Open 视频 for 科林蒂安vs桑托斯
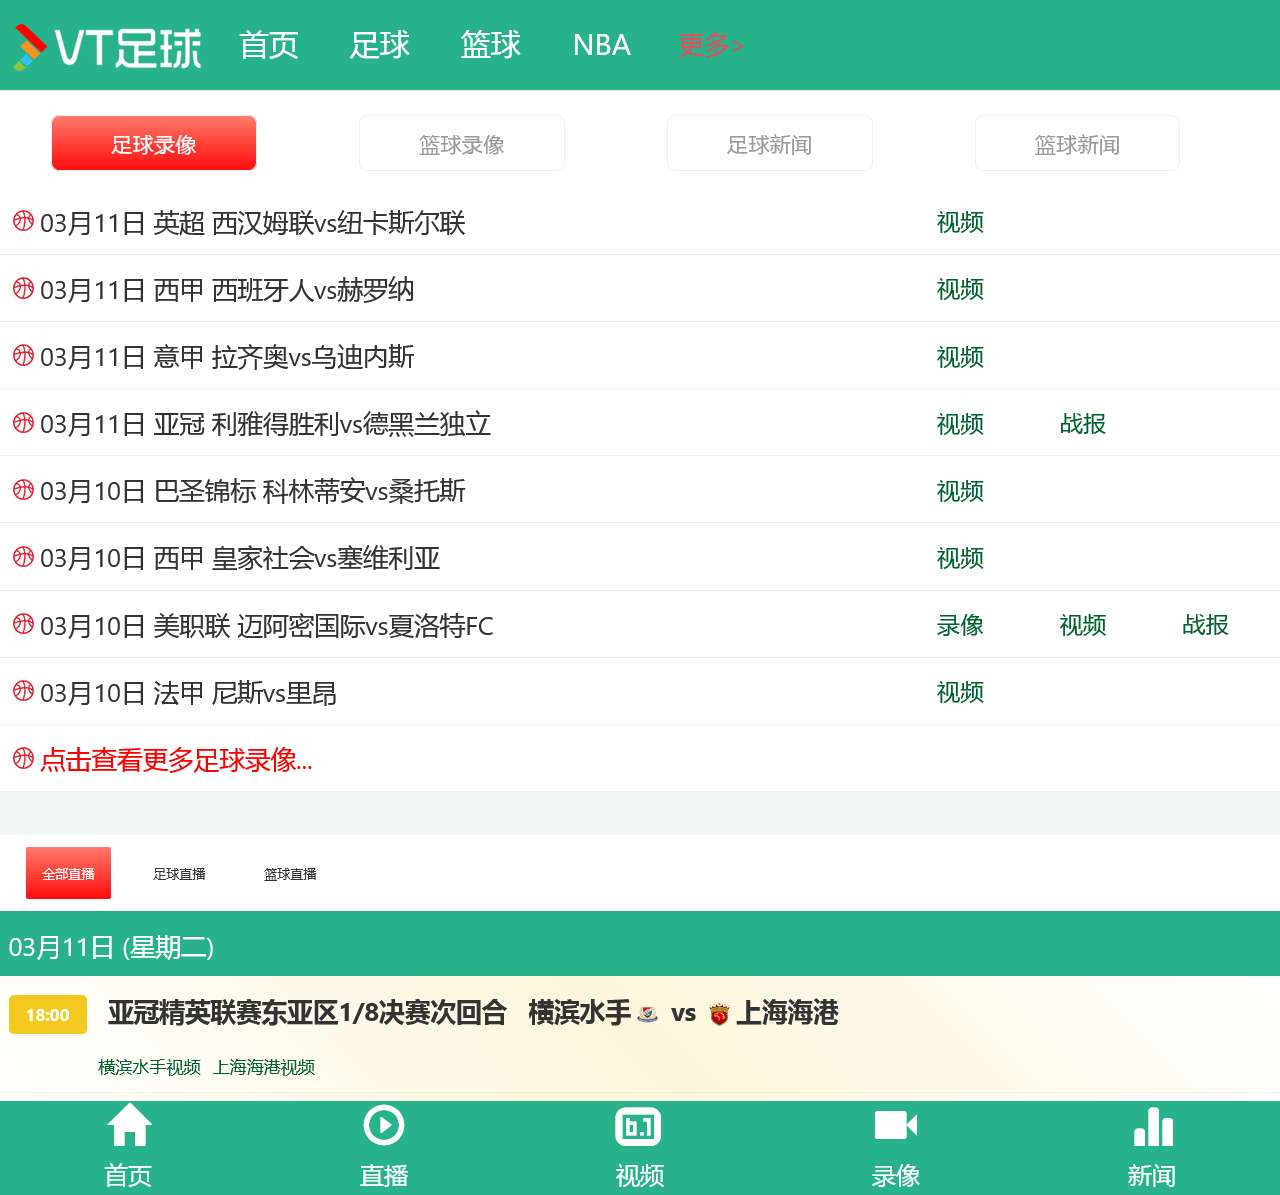Image resolution: width=1280 pixels, height=1195 pixels. (x=960, y=490)
